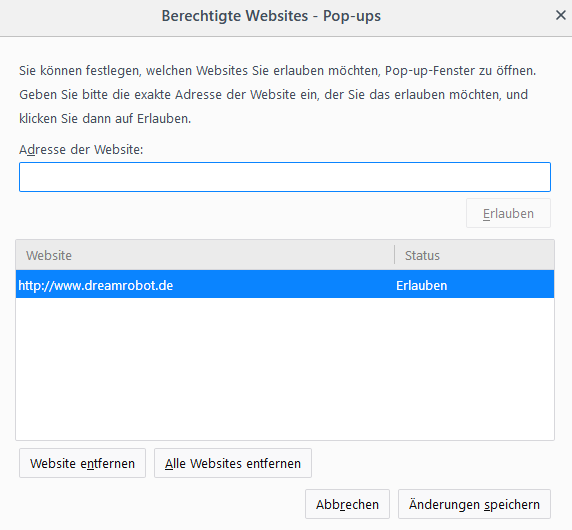The height and width of the screenshot is (530, 572).
Task: Click the dialog title Berechtigte Websites - Pop-ups
Action: click(271, 16)
